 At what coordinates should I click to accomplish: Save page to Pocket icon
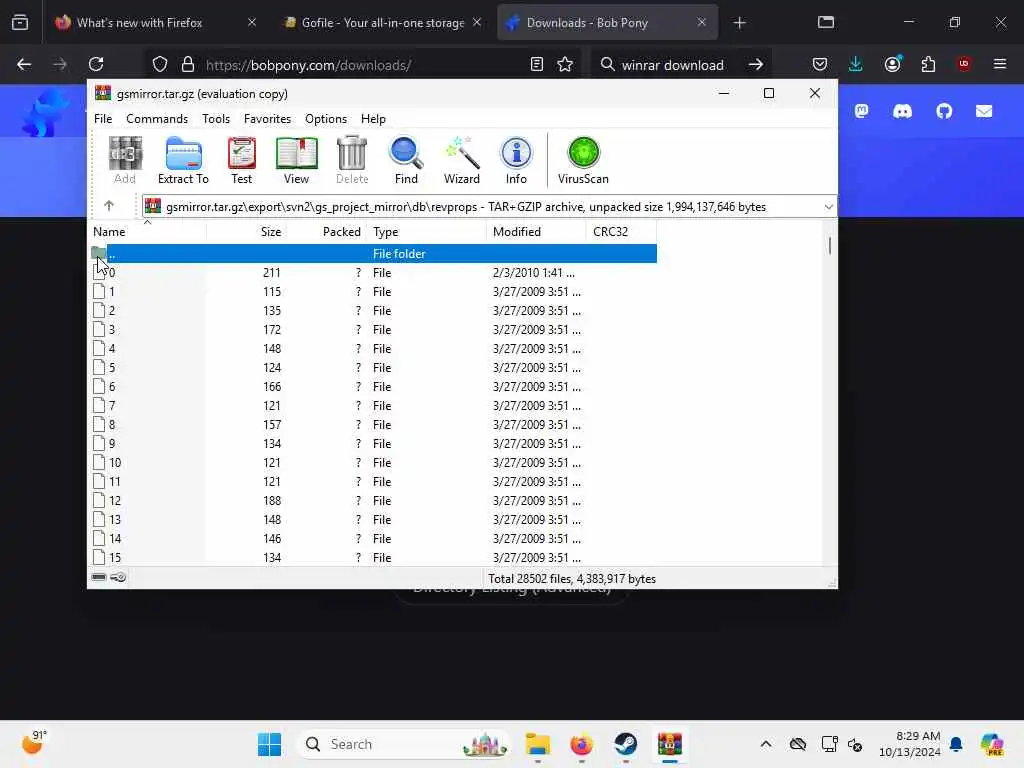(820, 64)
